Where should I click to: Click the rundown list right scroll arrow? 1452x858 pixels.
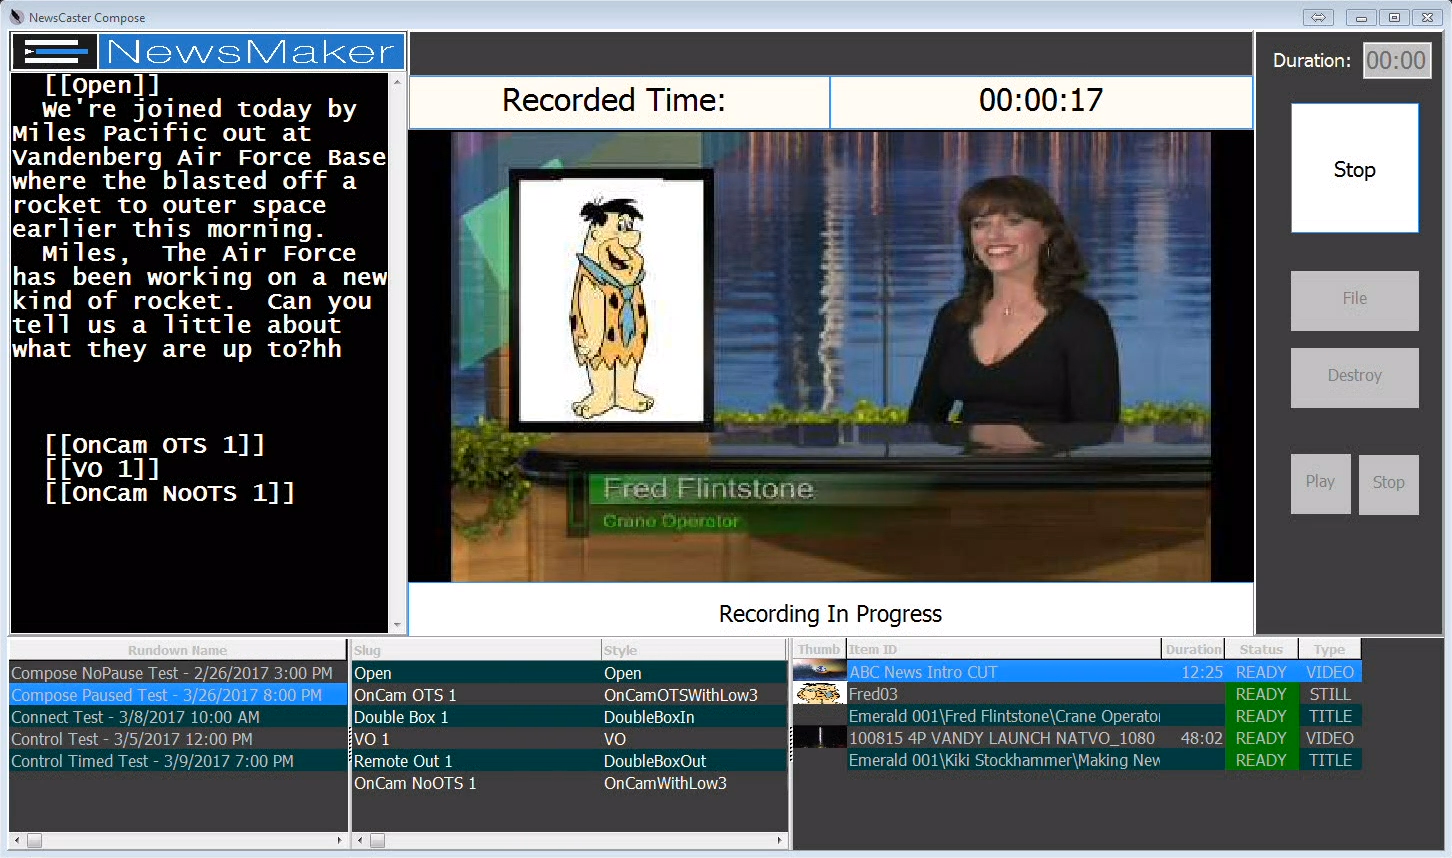[x=339, y=841]
